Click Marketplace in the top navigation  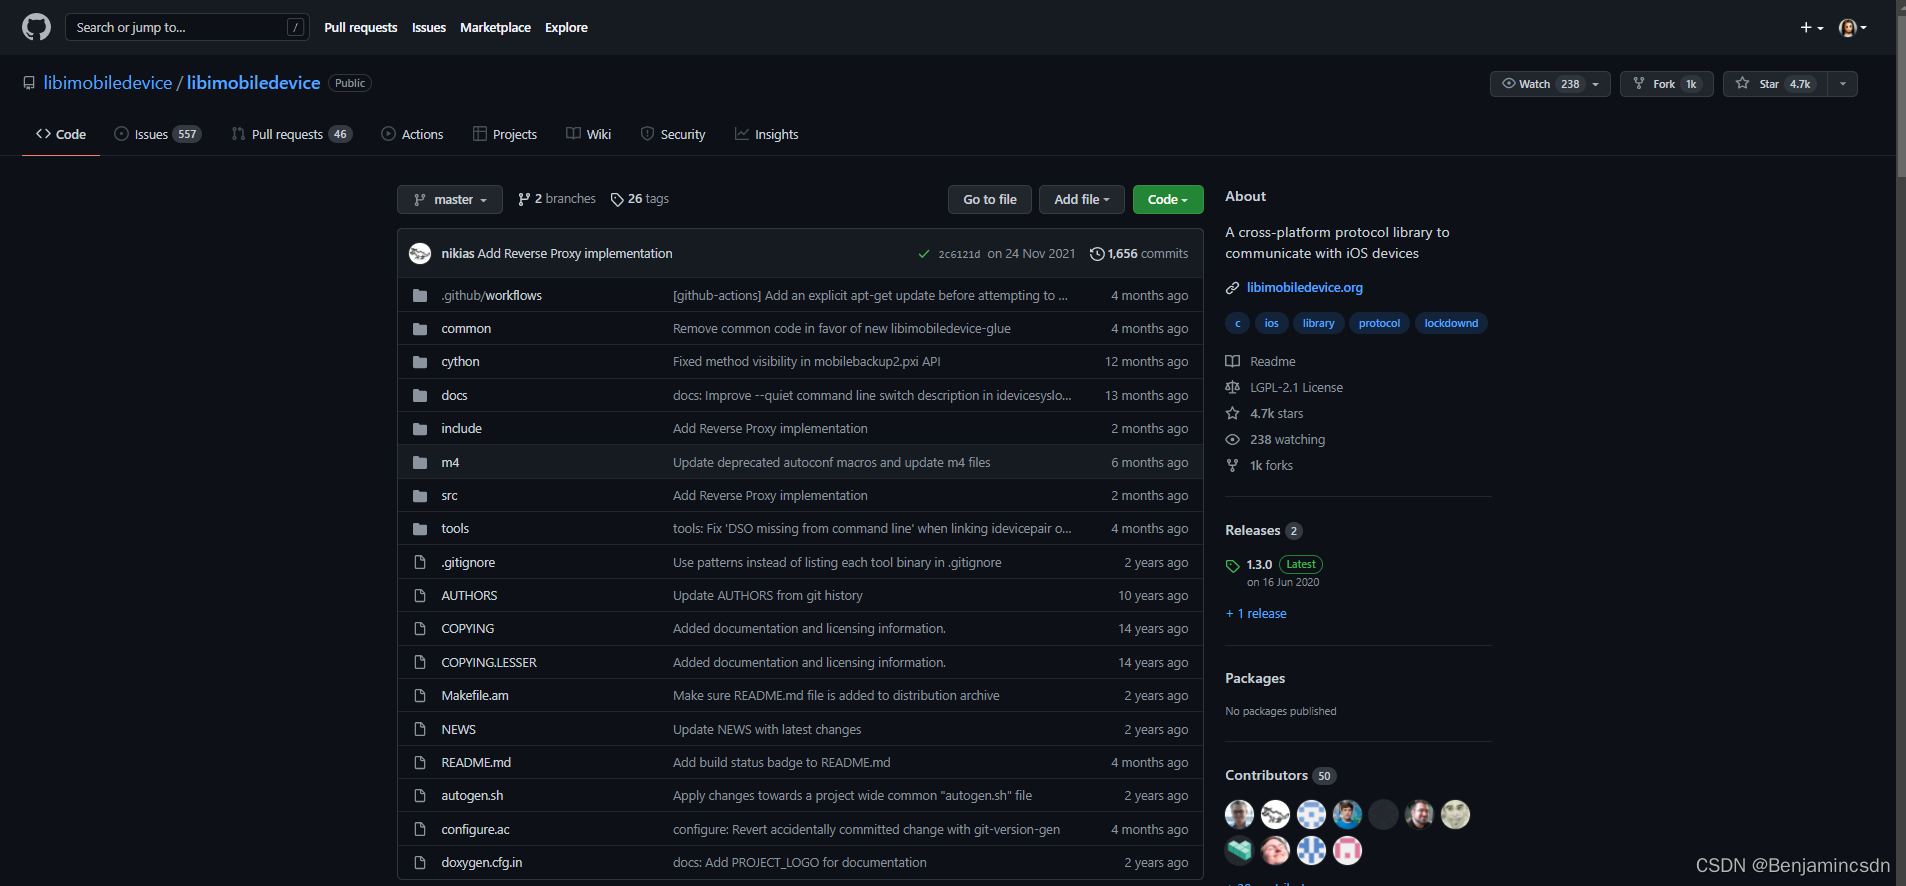(495, 27)
